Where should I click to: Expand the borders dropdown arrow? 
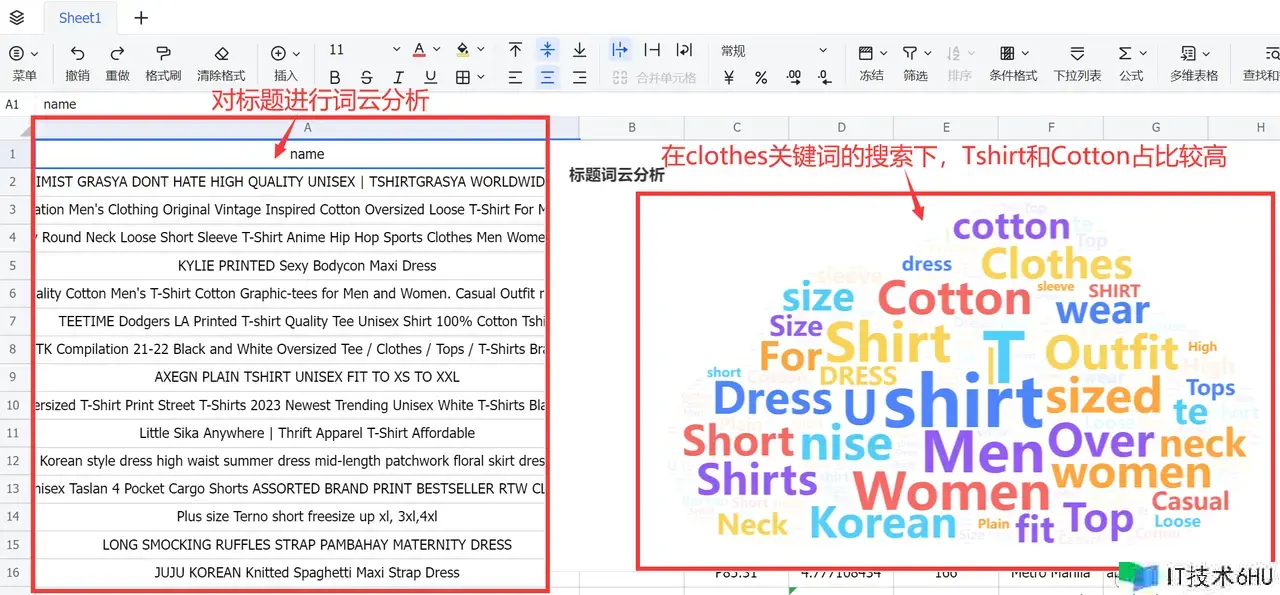click(x=481, y=77)
